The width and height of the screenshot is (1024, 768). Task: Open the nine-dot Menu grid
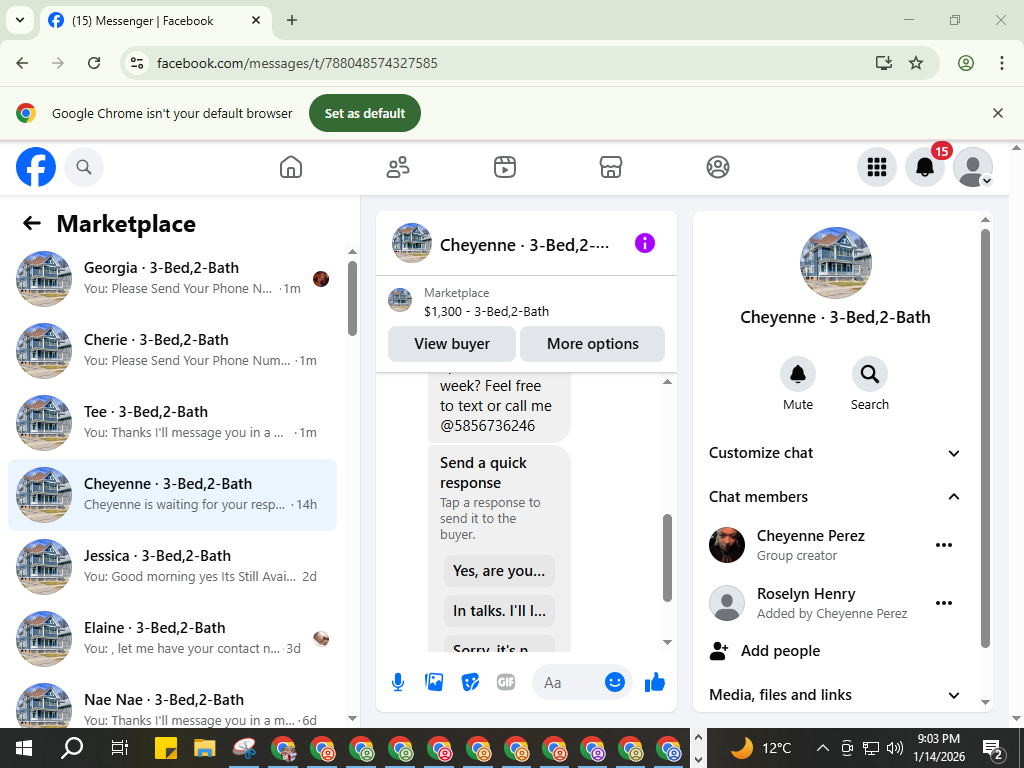[876, 167]
